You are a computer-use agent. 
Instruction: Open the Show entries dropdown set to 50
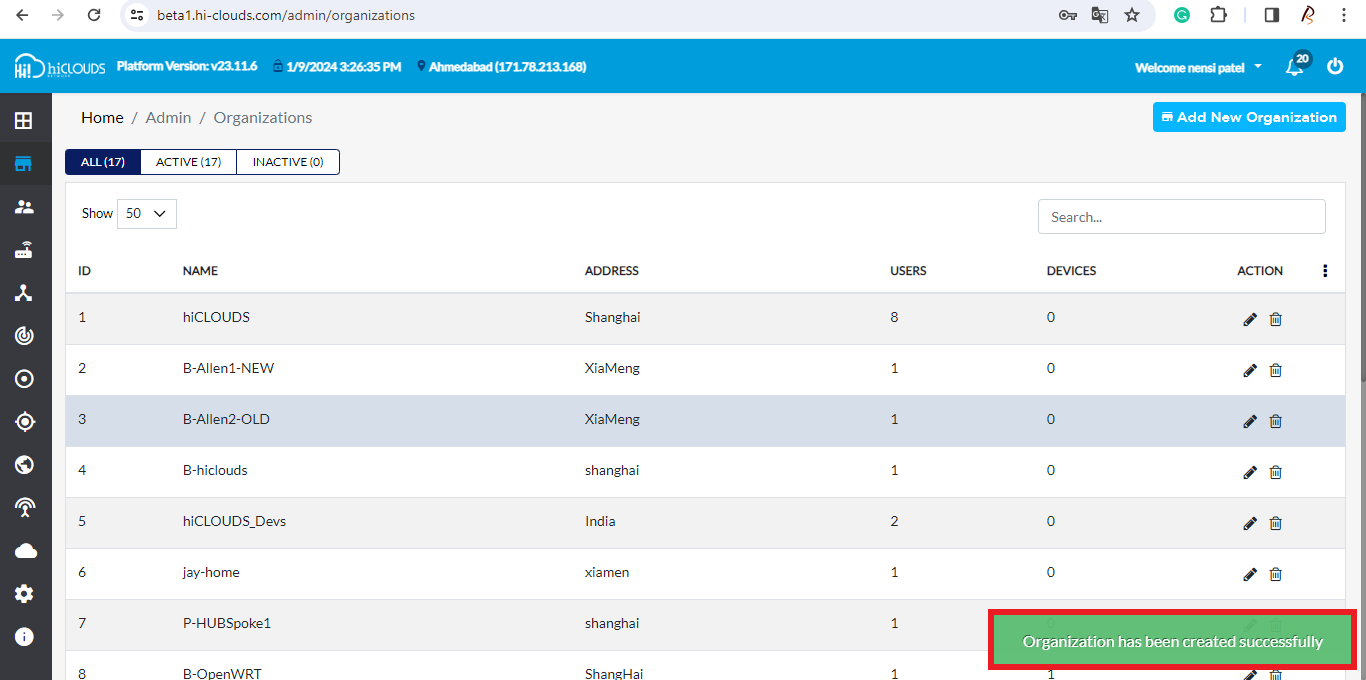coord(147,213)
